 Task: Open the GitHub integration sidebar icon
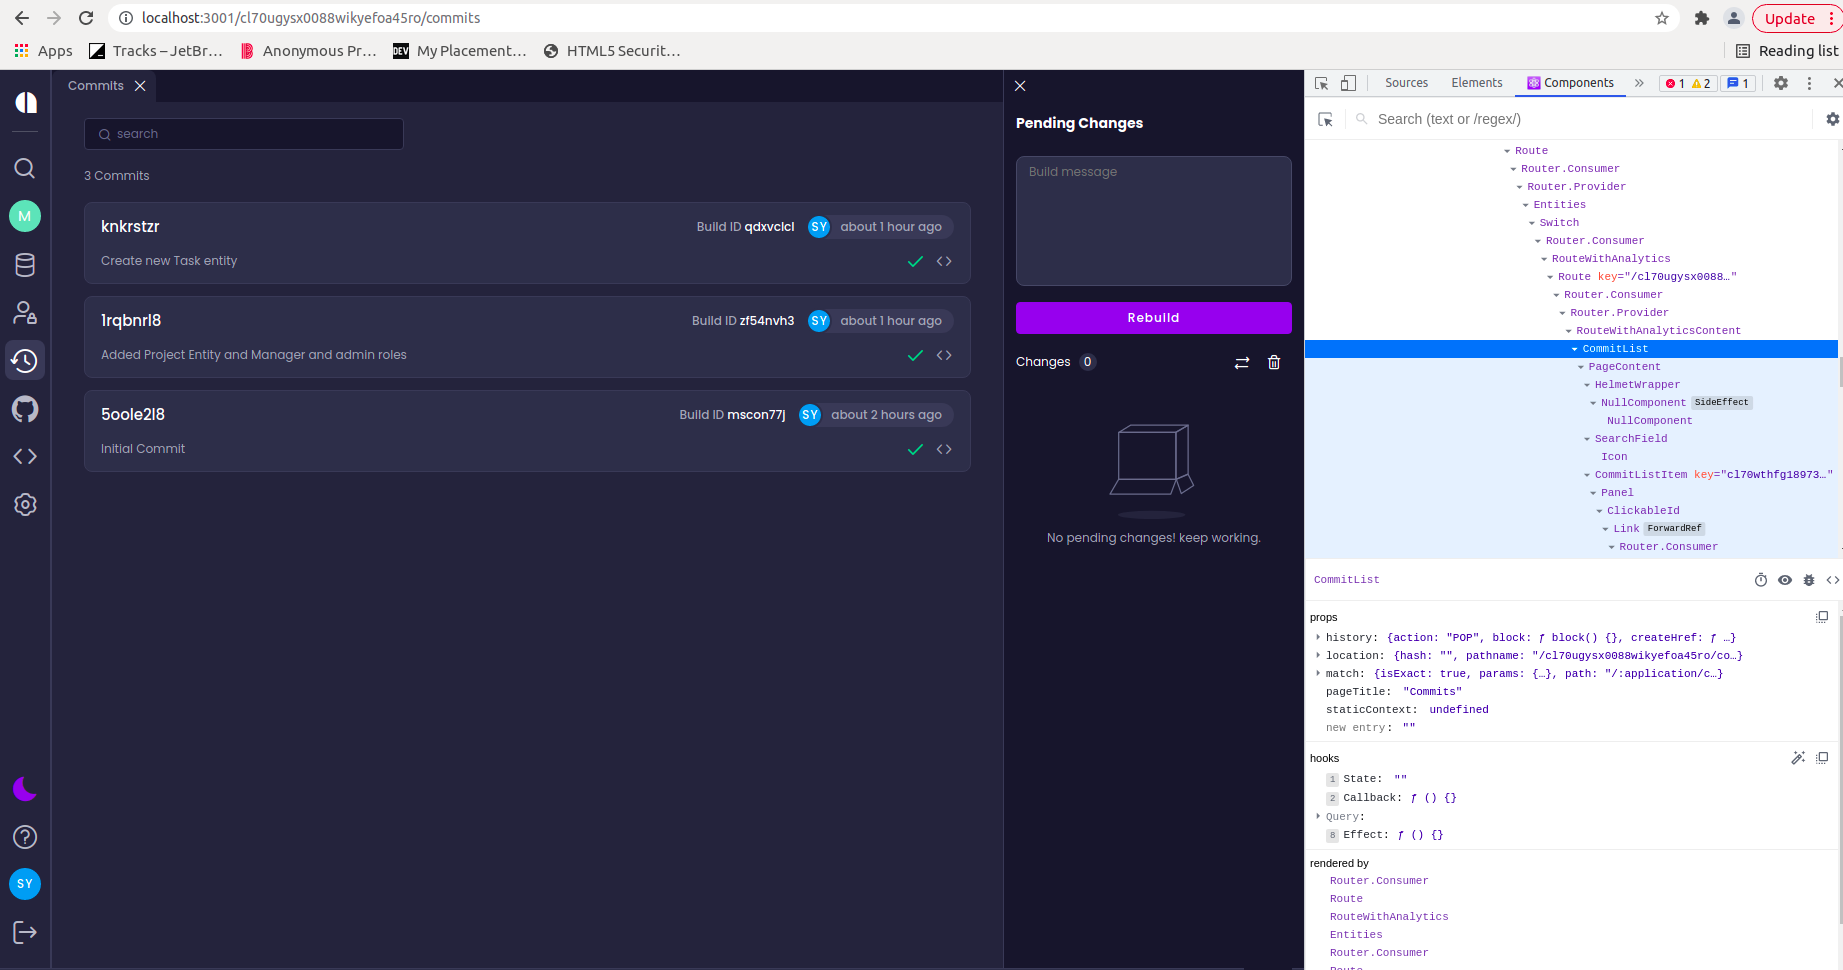[x=25, y=408]
